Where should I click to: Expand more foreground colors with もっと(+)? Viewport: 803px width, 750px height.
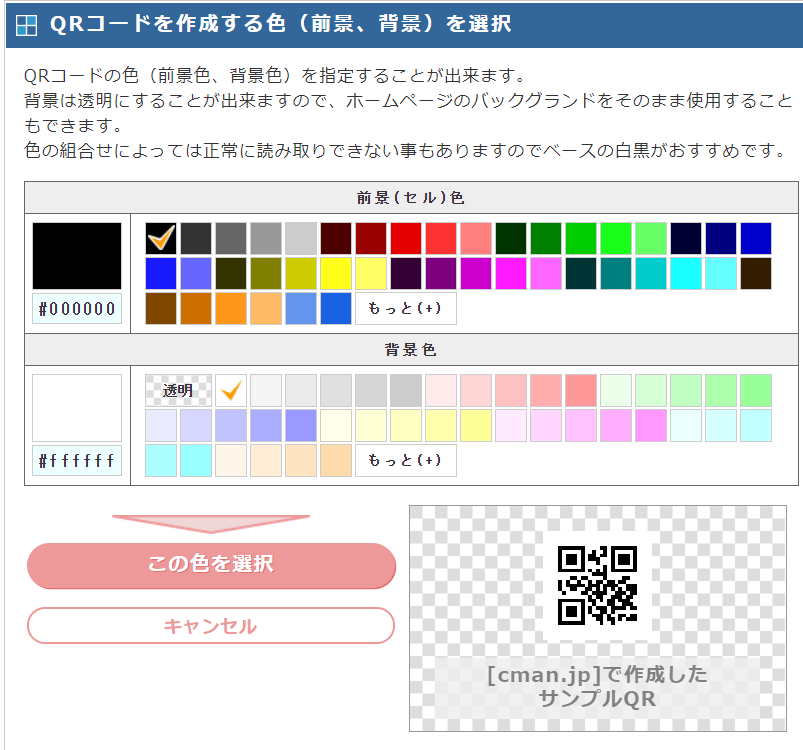(x=406, y=308)
